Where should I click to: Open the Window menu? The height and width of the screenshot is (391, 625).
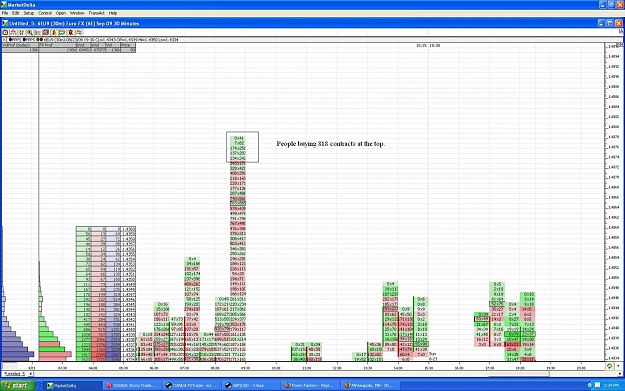point(77,13)
